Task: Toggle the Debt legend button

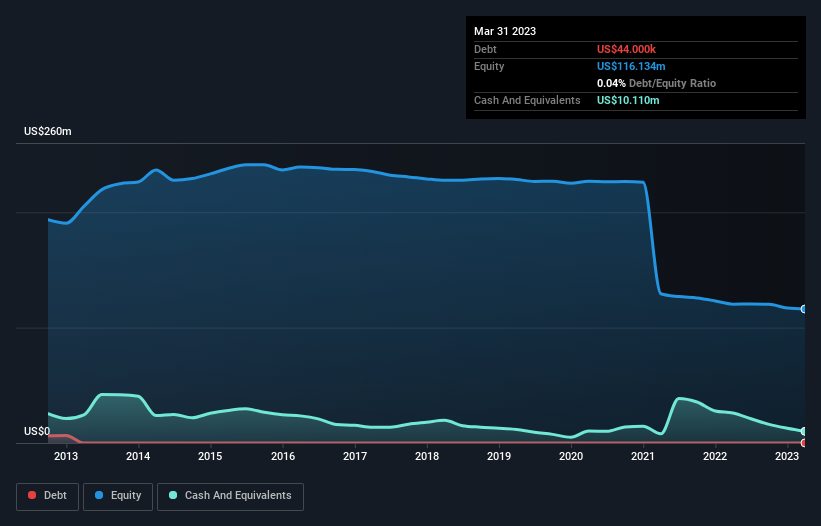Action: (48, 496)
